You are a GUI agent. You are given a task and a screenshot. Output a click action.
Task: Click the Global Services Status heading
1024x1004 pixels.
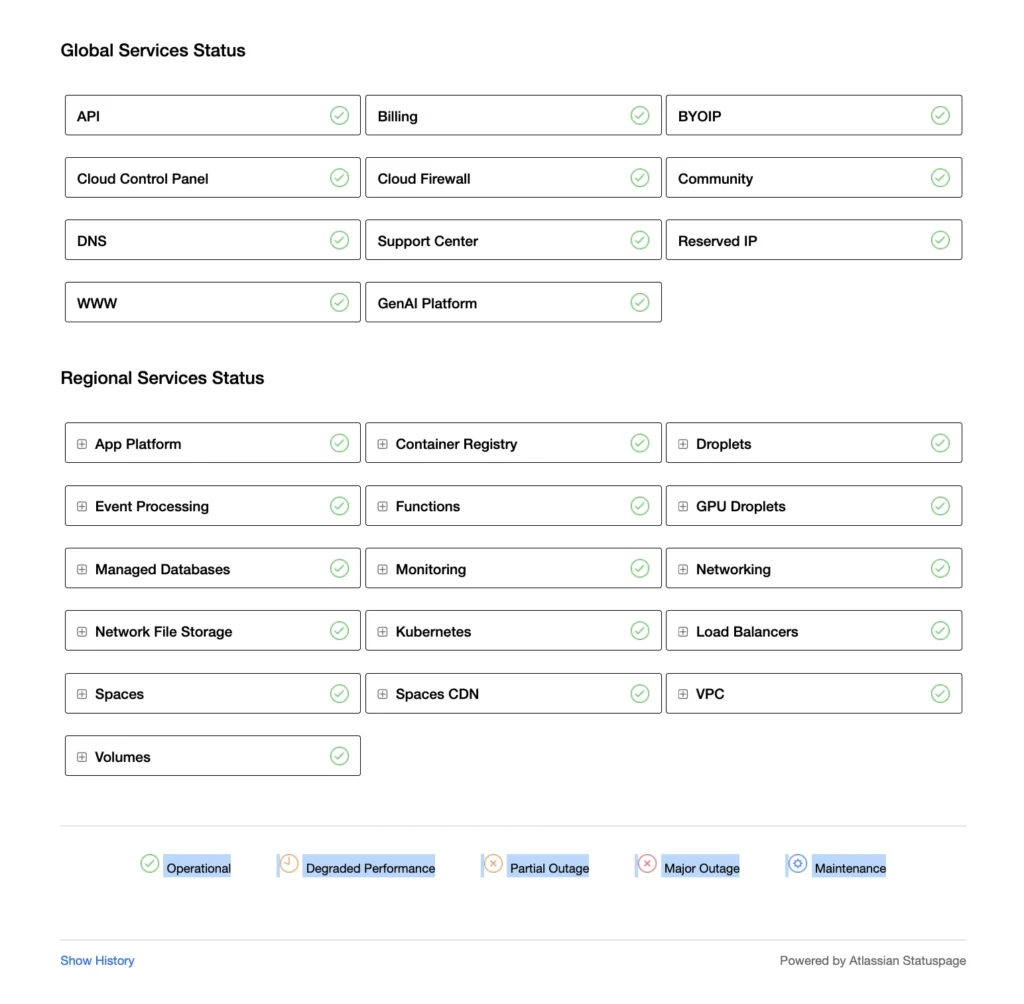153,50
